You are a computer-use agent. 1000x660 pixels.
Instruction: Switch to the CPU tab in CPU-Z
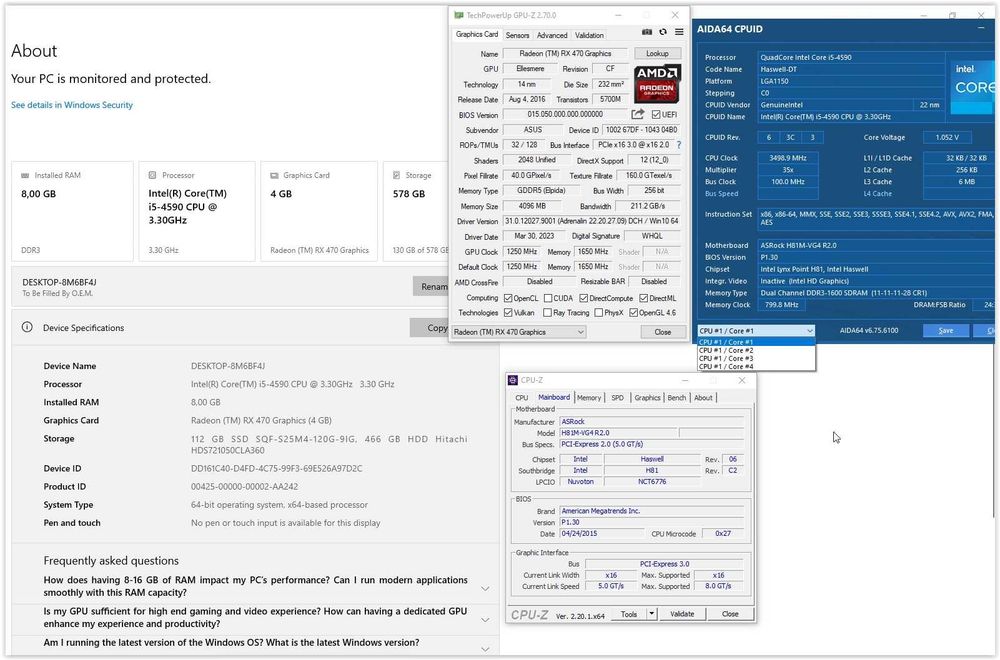click(x=522, y=397)
